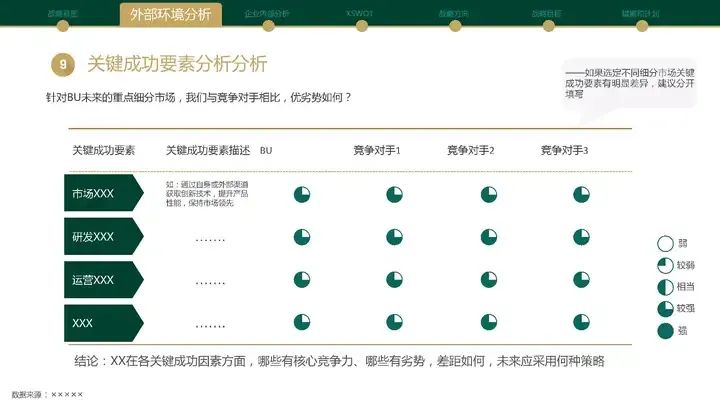Click the fully filled legend icon for 强

click(665, 331)
